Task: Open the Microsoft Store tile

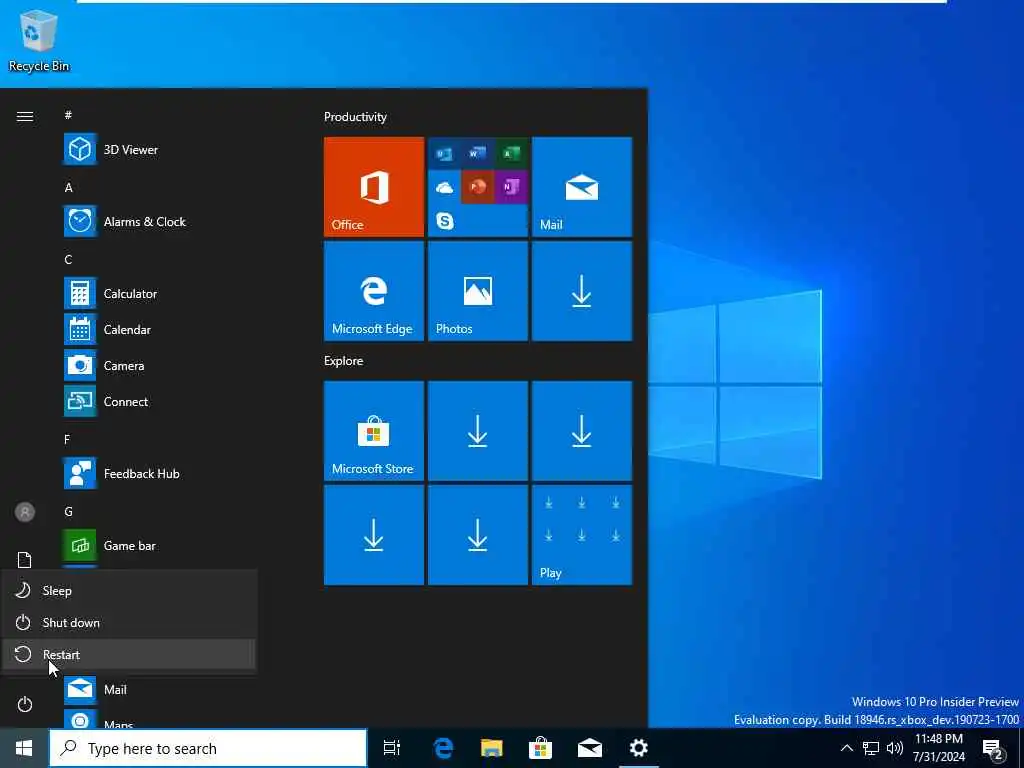Action: 374,431
